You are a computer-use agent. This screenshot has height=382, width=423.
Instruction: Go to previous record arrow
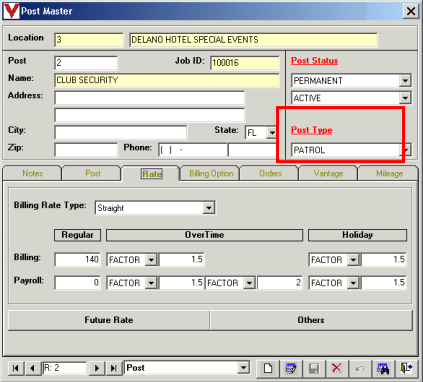[x=32, y=368]
